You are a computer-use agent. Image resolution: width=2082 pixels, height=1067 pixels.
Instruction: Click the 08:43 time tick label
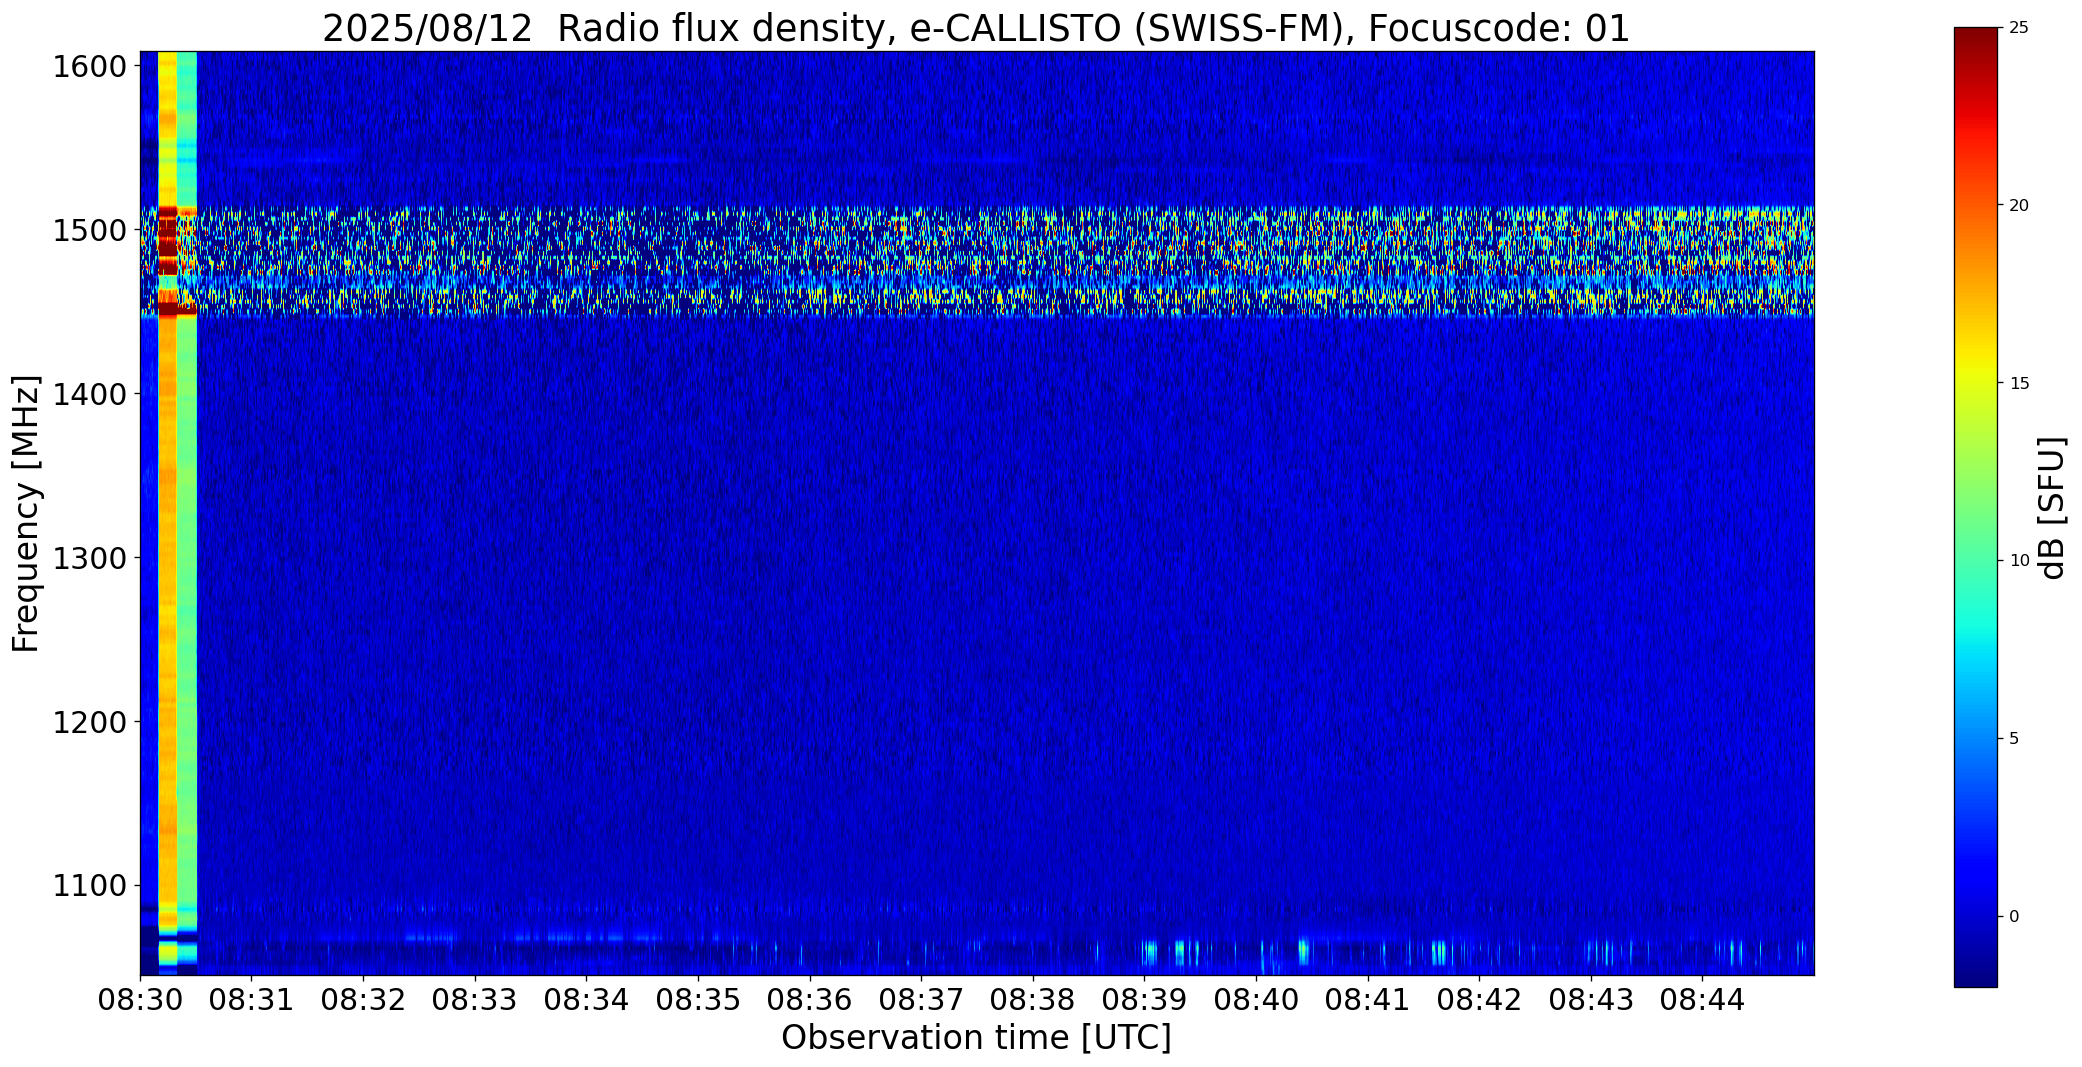click(1591, 999)
